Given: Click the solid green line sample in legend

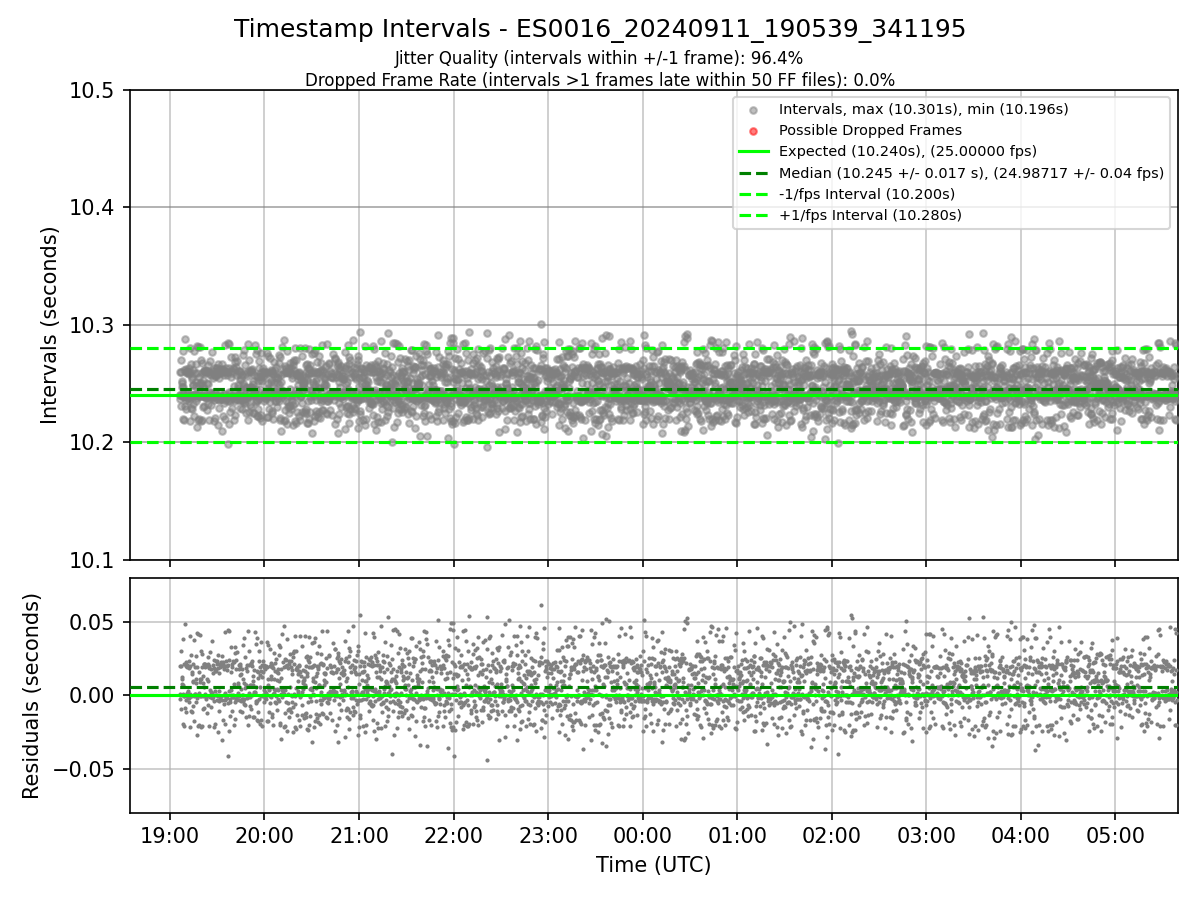Looking at the screenshot, I should [x=754, y=152].
